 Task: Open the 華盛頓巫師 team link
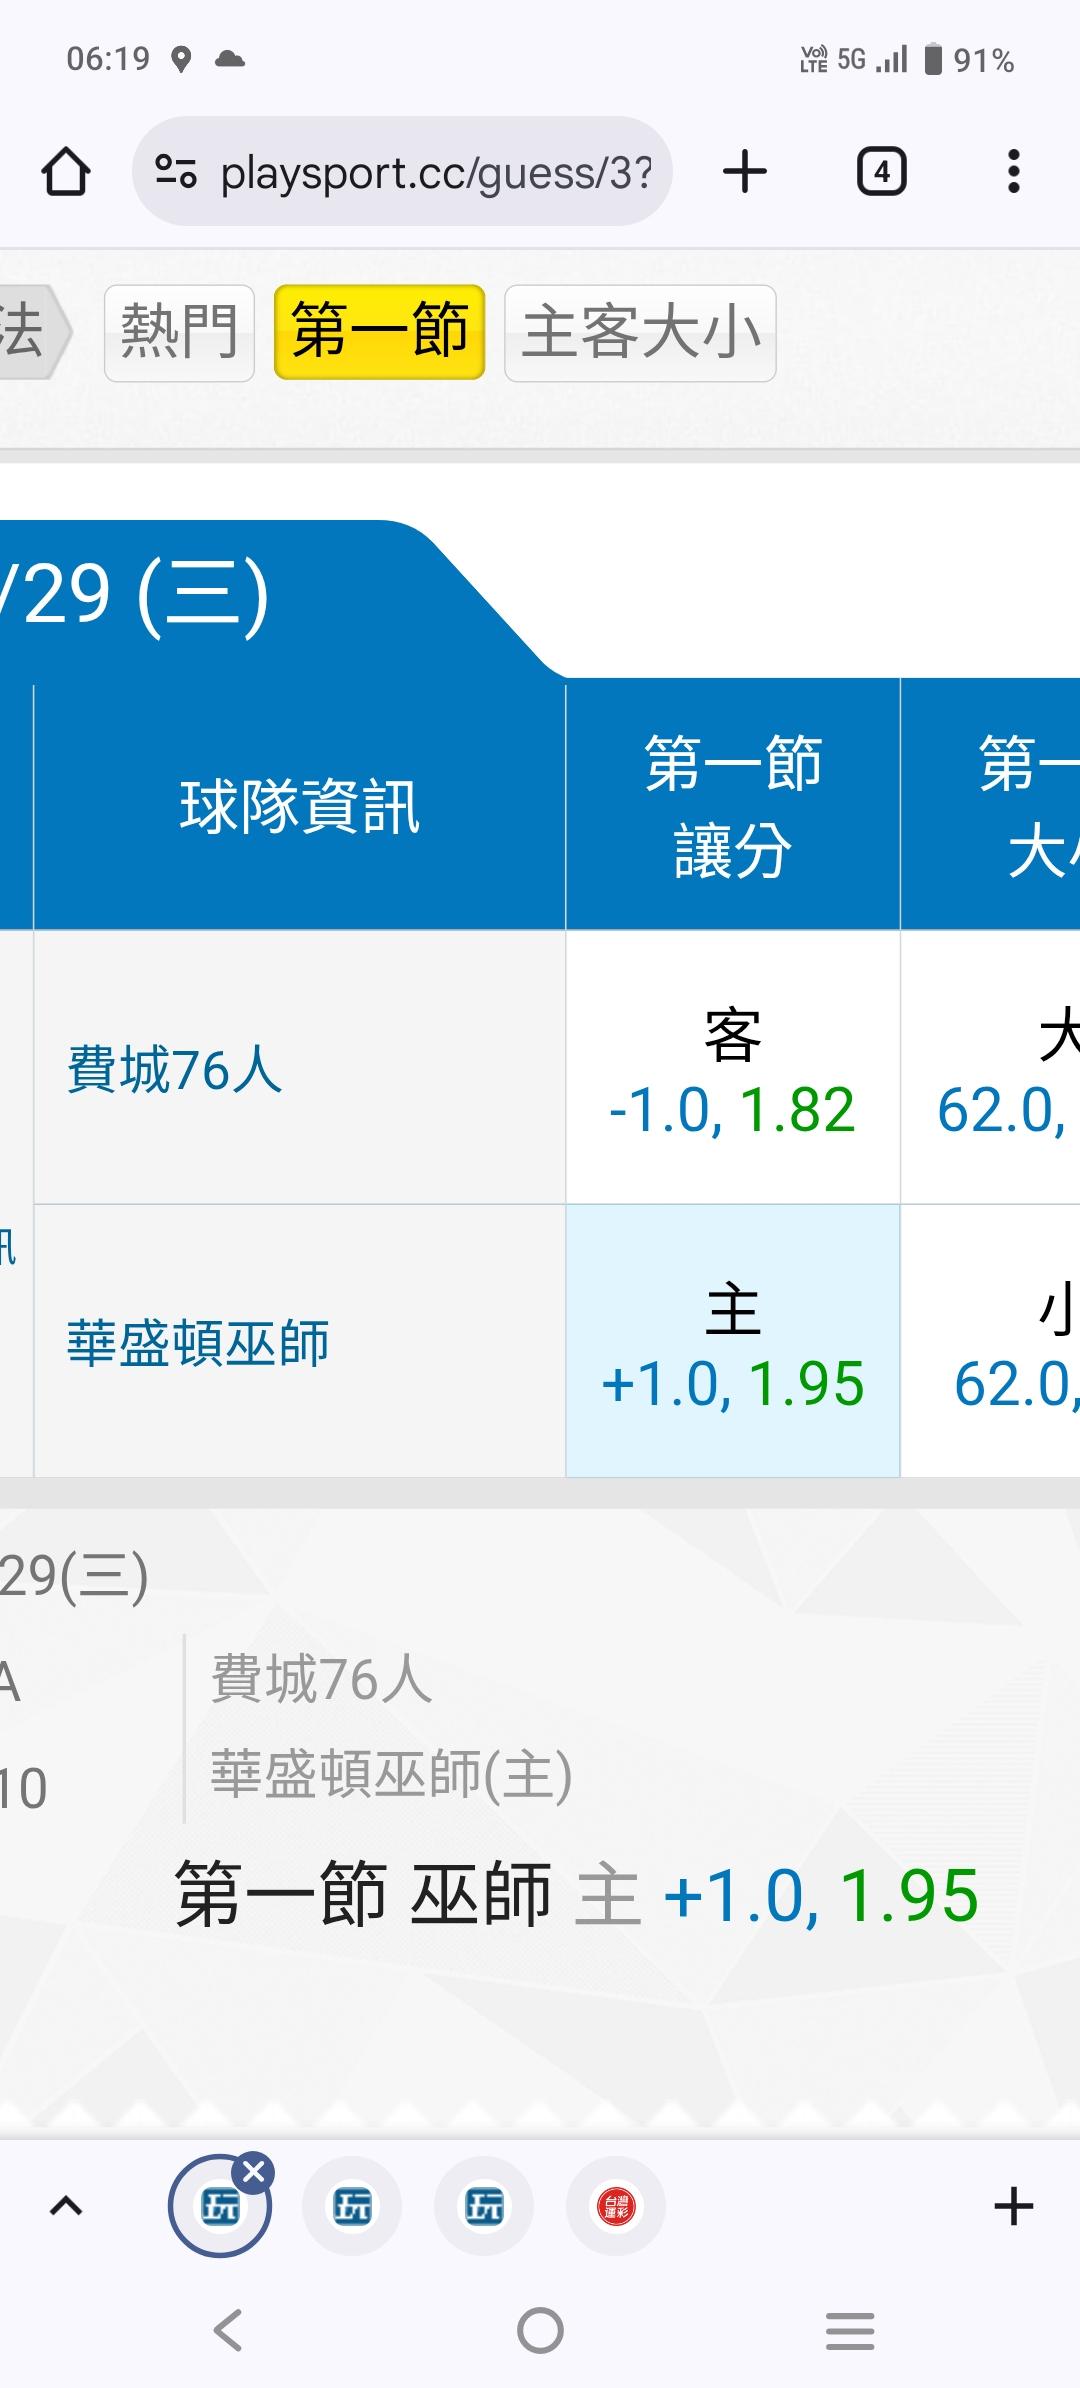(198, 1342)
